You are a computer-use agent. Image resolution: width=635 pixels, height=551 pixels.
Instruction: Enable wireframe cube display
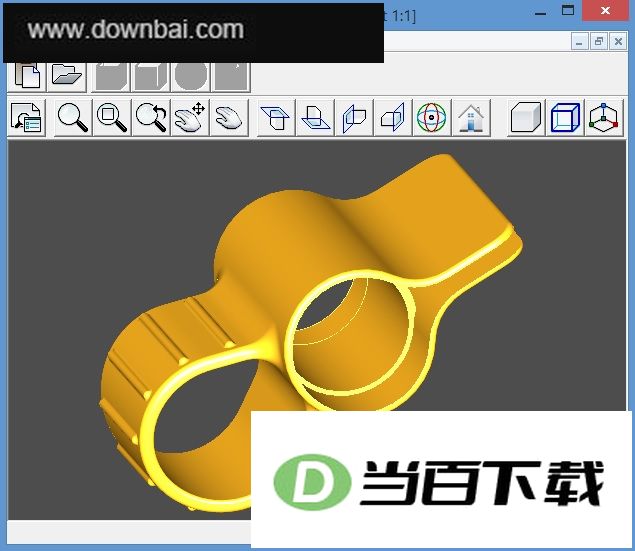tap(565, 118)
